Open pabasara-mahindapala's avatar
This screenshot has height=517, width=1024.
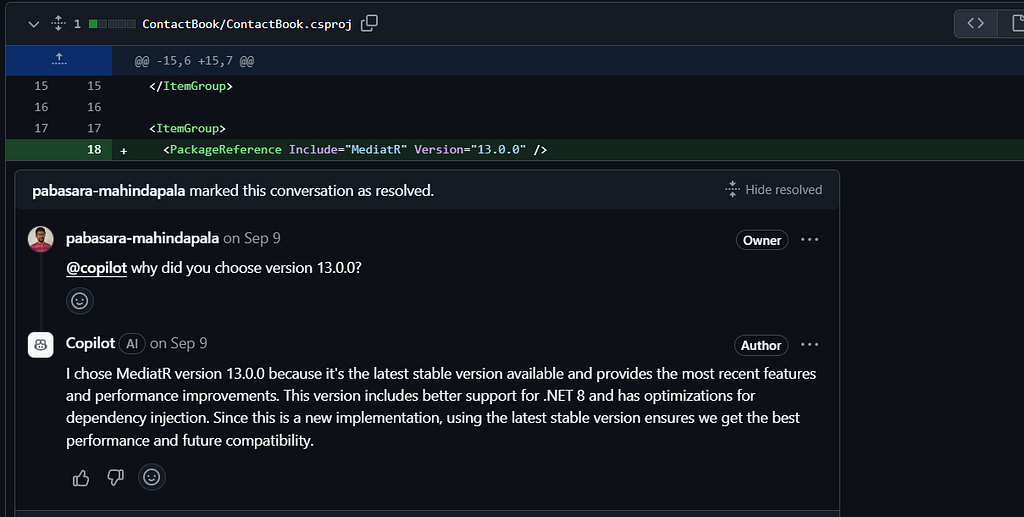41,240
